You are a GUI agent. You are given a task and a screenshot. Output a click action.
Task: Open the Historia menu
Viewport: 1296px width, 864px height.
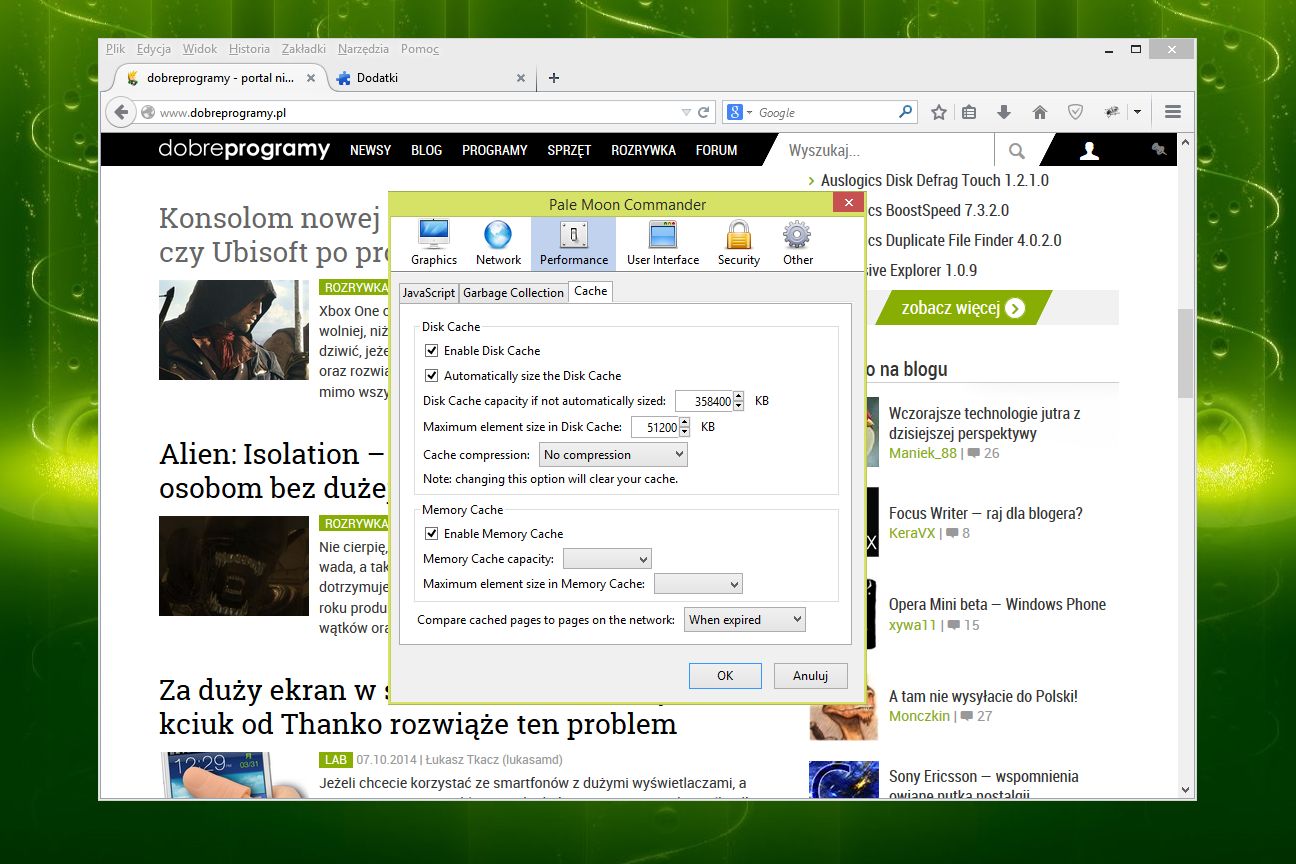pyautogui.click(x=249, y=49)
